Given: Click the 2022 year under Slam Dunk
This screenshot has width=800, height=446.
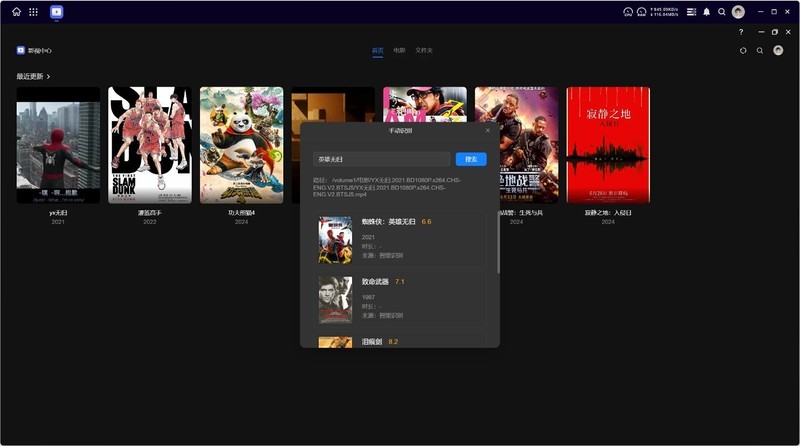Looking at the screenshot, I should pos(150,222).
